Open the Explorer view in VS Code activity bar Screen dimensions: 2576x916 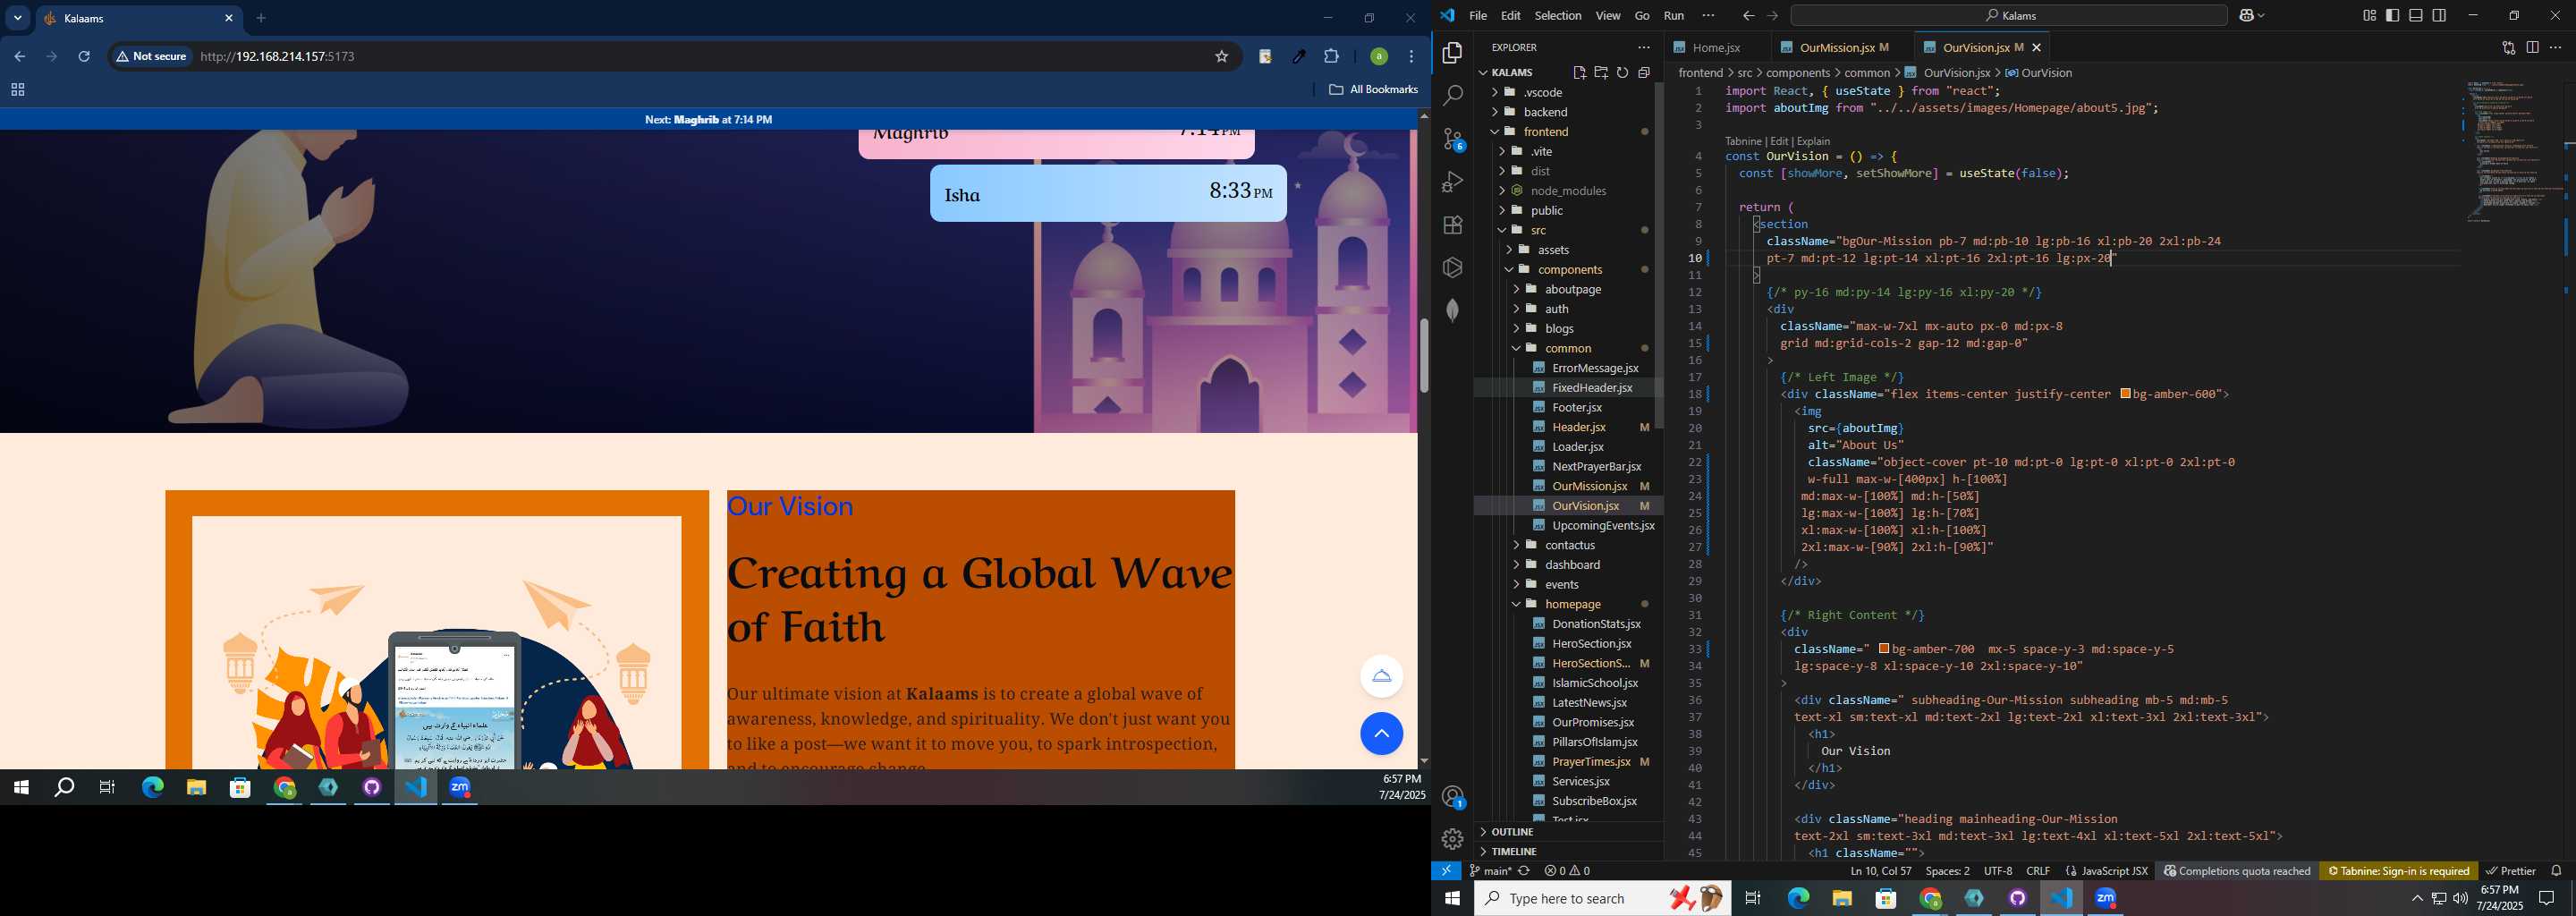pos(1452,53)
